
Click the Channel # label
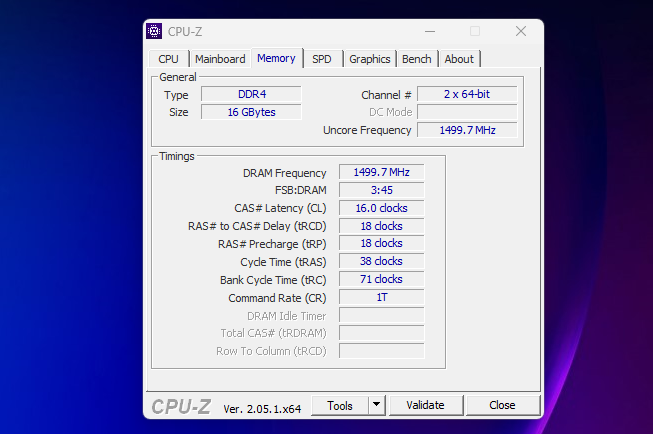point(386,95)
